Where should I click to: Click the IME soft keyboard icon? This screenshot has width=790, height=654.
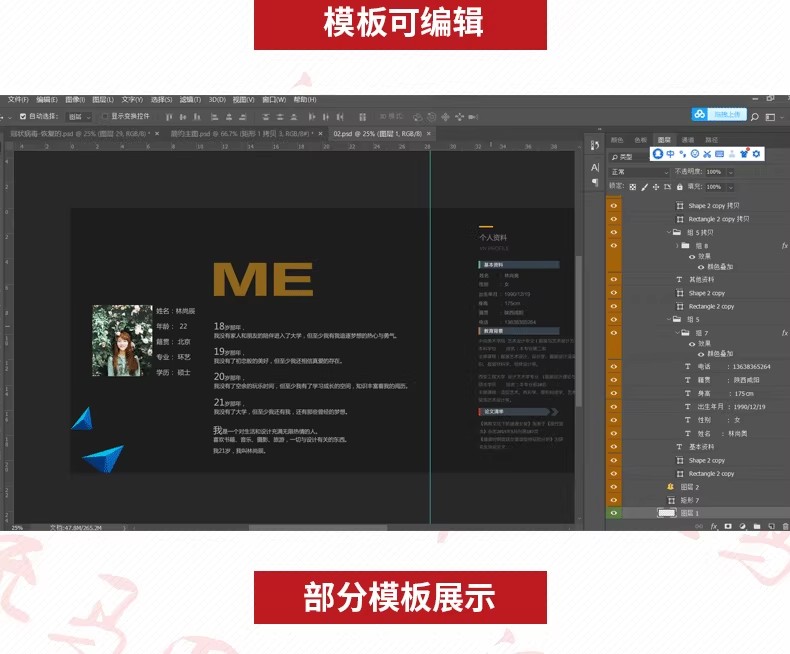719,154
